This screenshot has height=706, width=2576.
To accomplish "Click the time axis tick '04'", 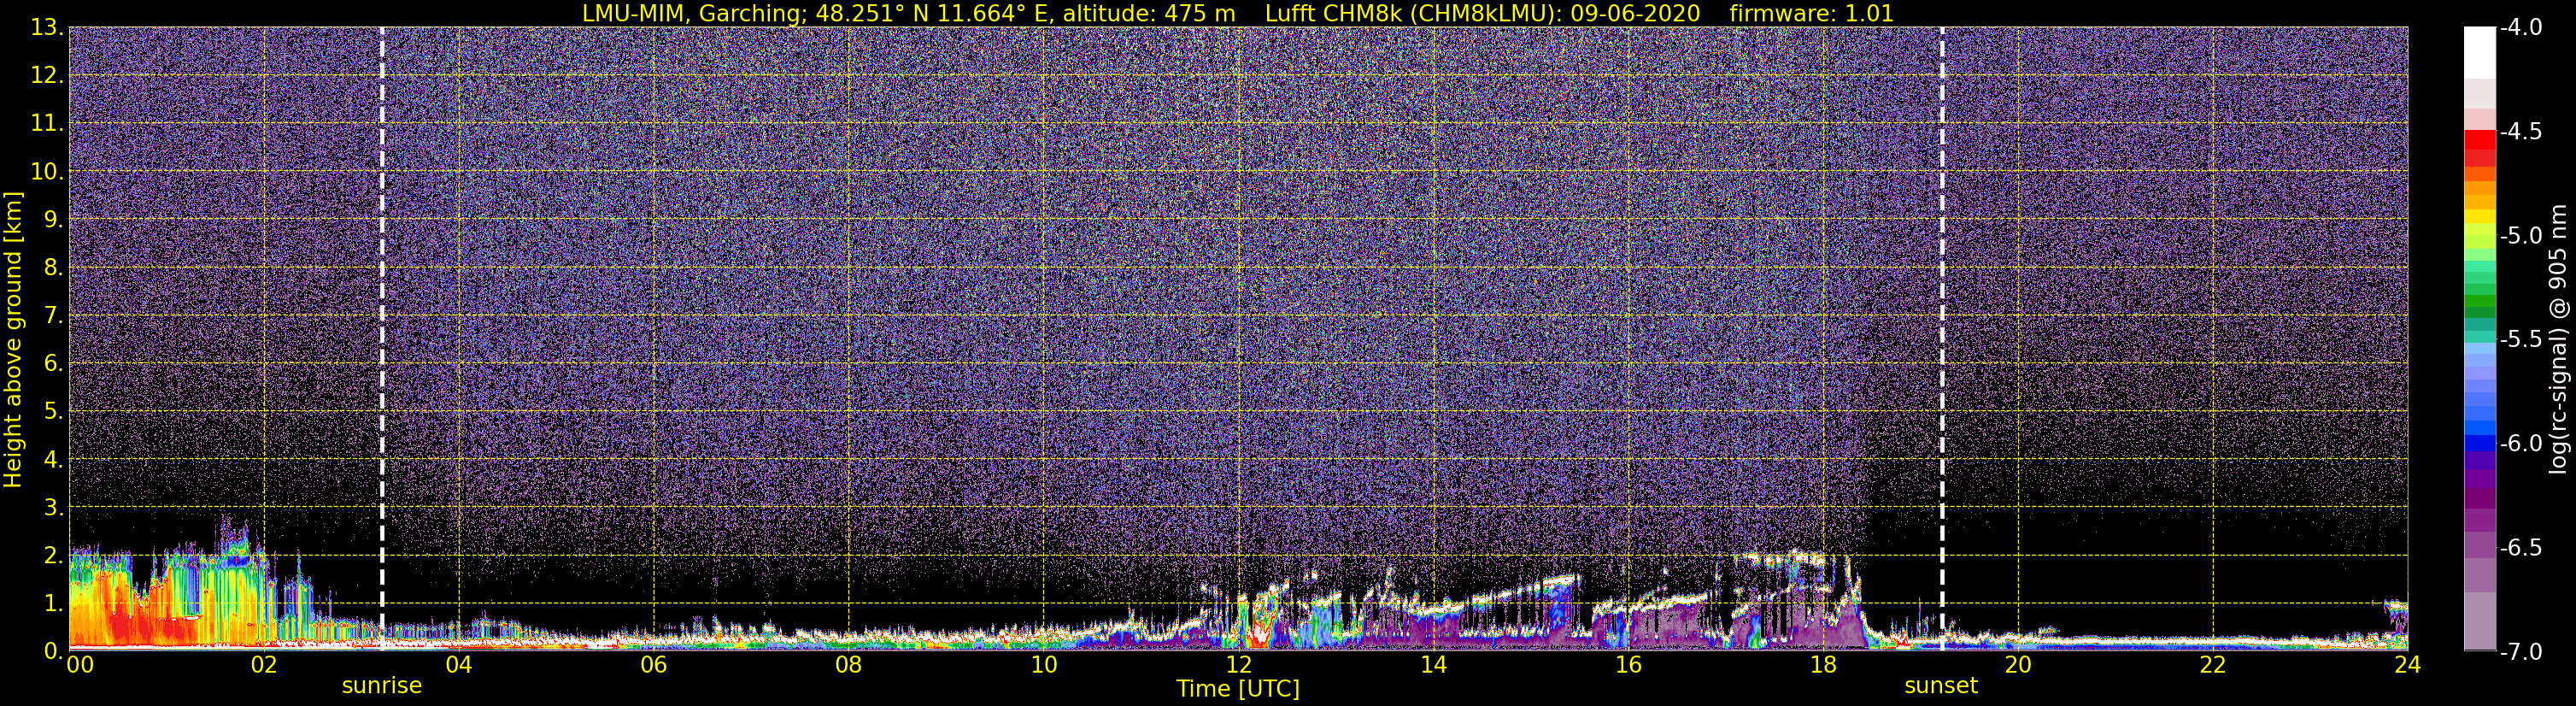I will click(459, 666).
